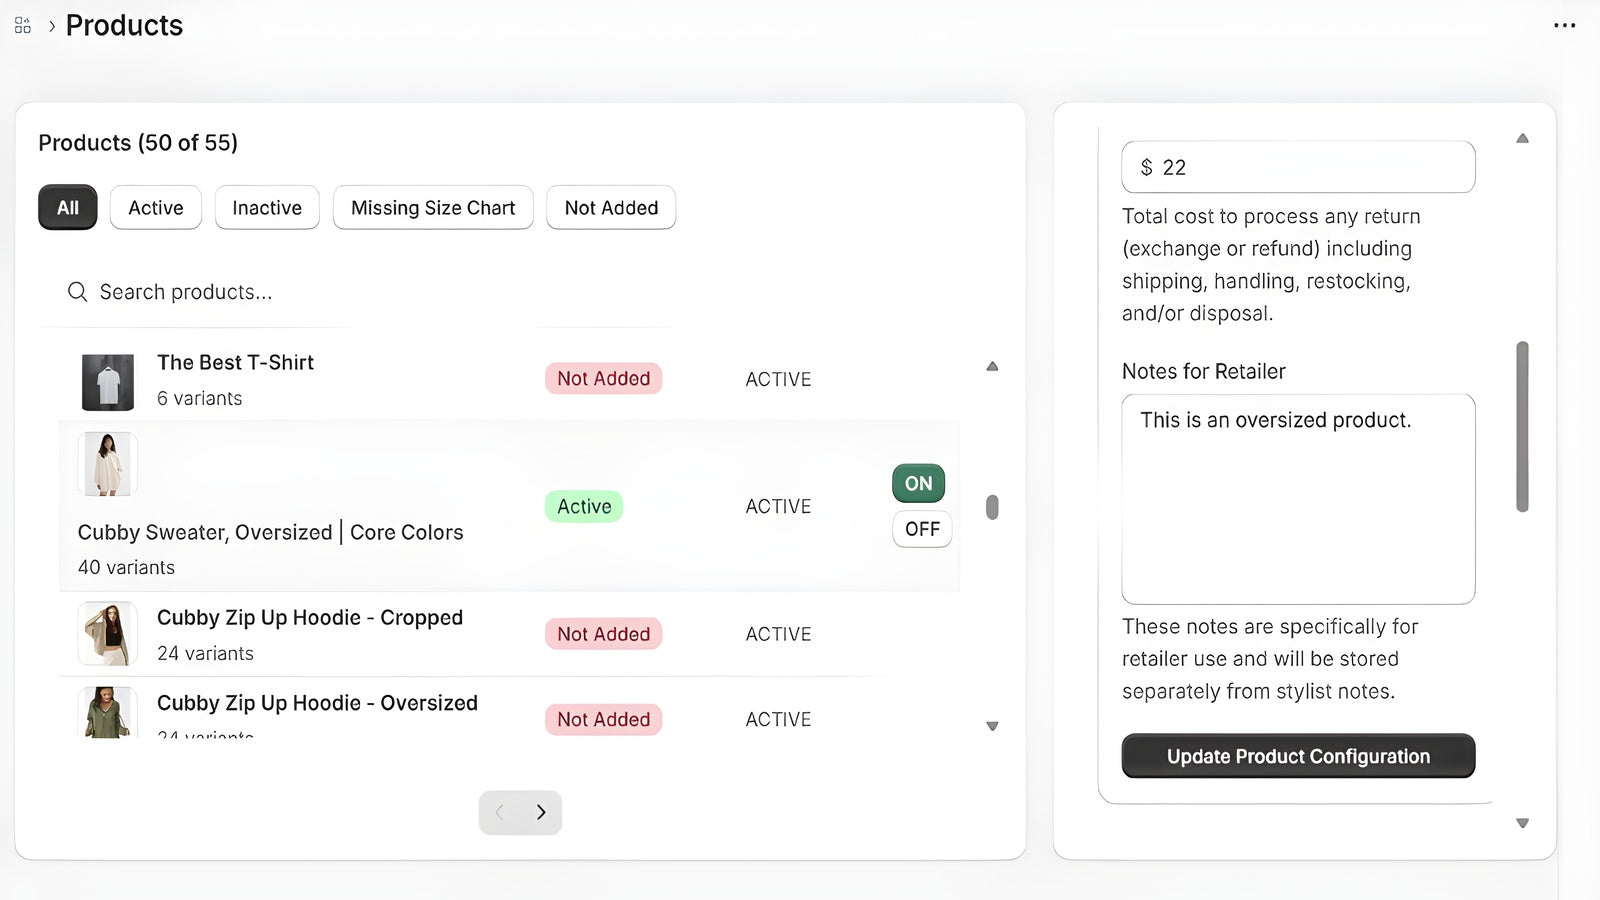Turn ON the Cubby Sweater product
The height and width of the screenshot is (900, 1600).
point(918,484)
